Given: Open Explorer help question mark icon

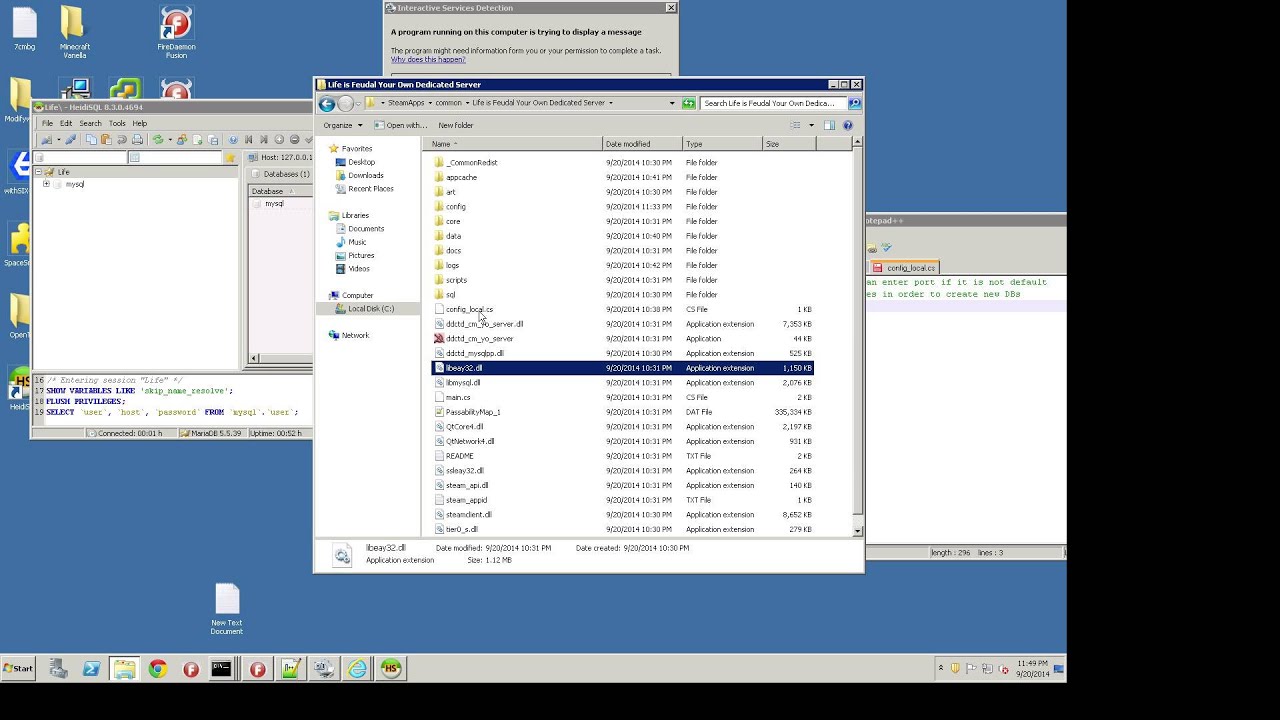Looking at the screenshot, I should click(x=848, y=125).
